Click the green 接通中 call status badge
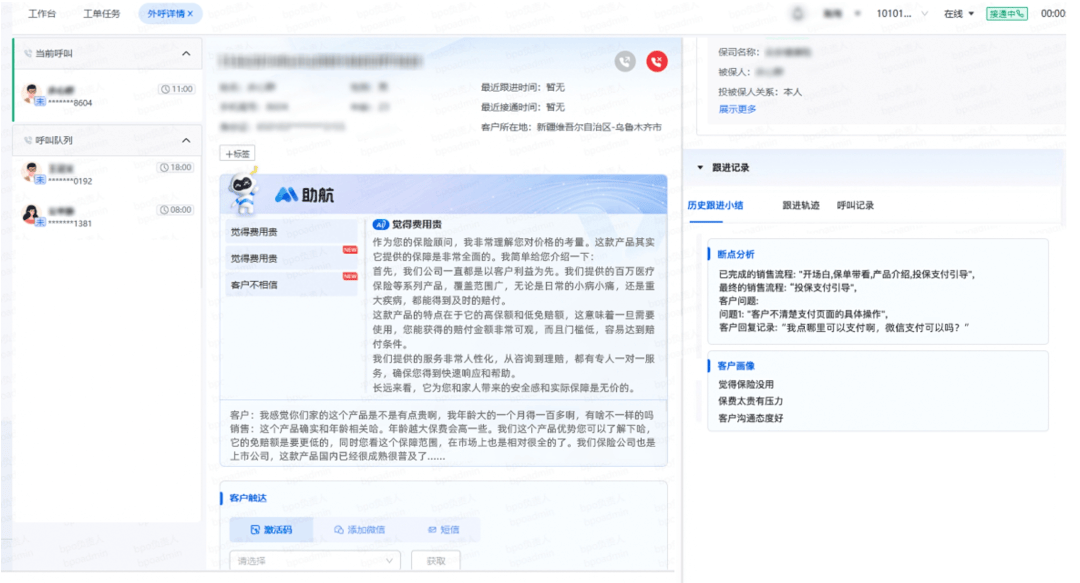1080x583 pixels. 1005,14
